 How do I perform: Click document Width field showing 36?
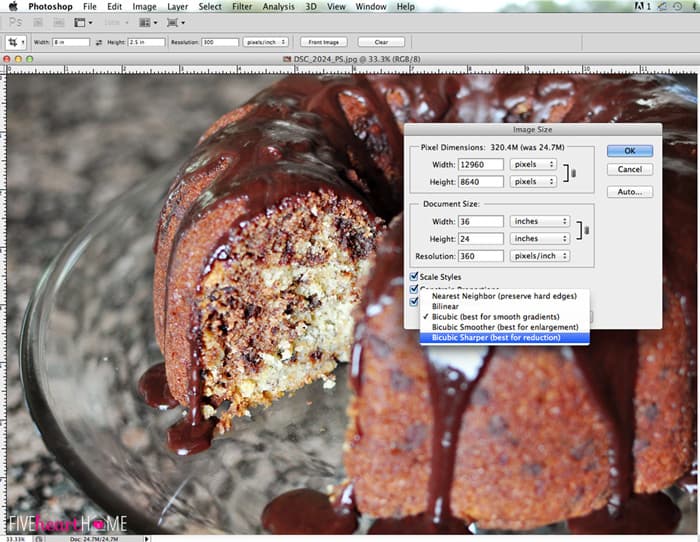(x=481, y=221)
